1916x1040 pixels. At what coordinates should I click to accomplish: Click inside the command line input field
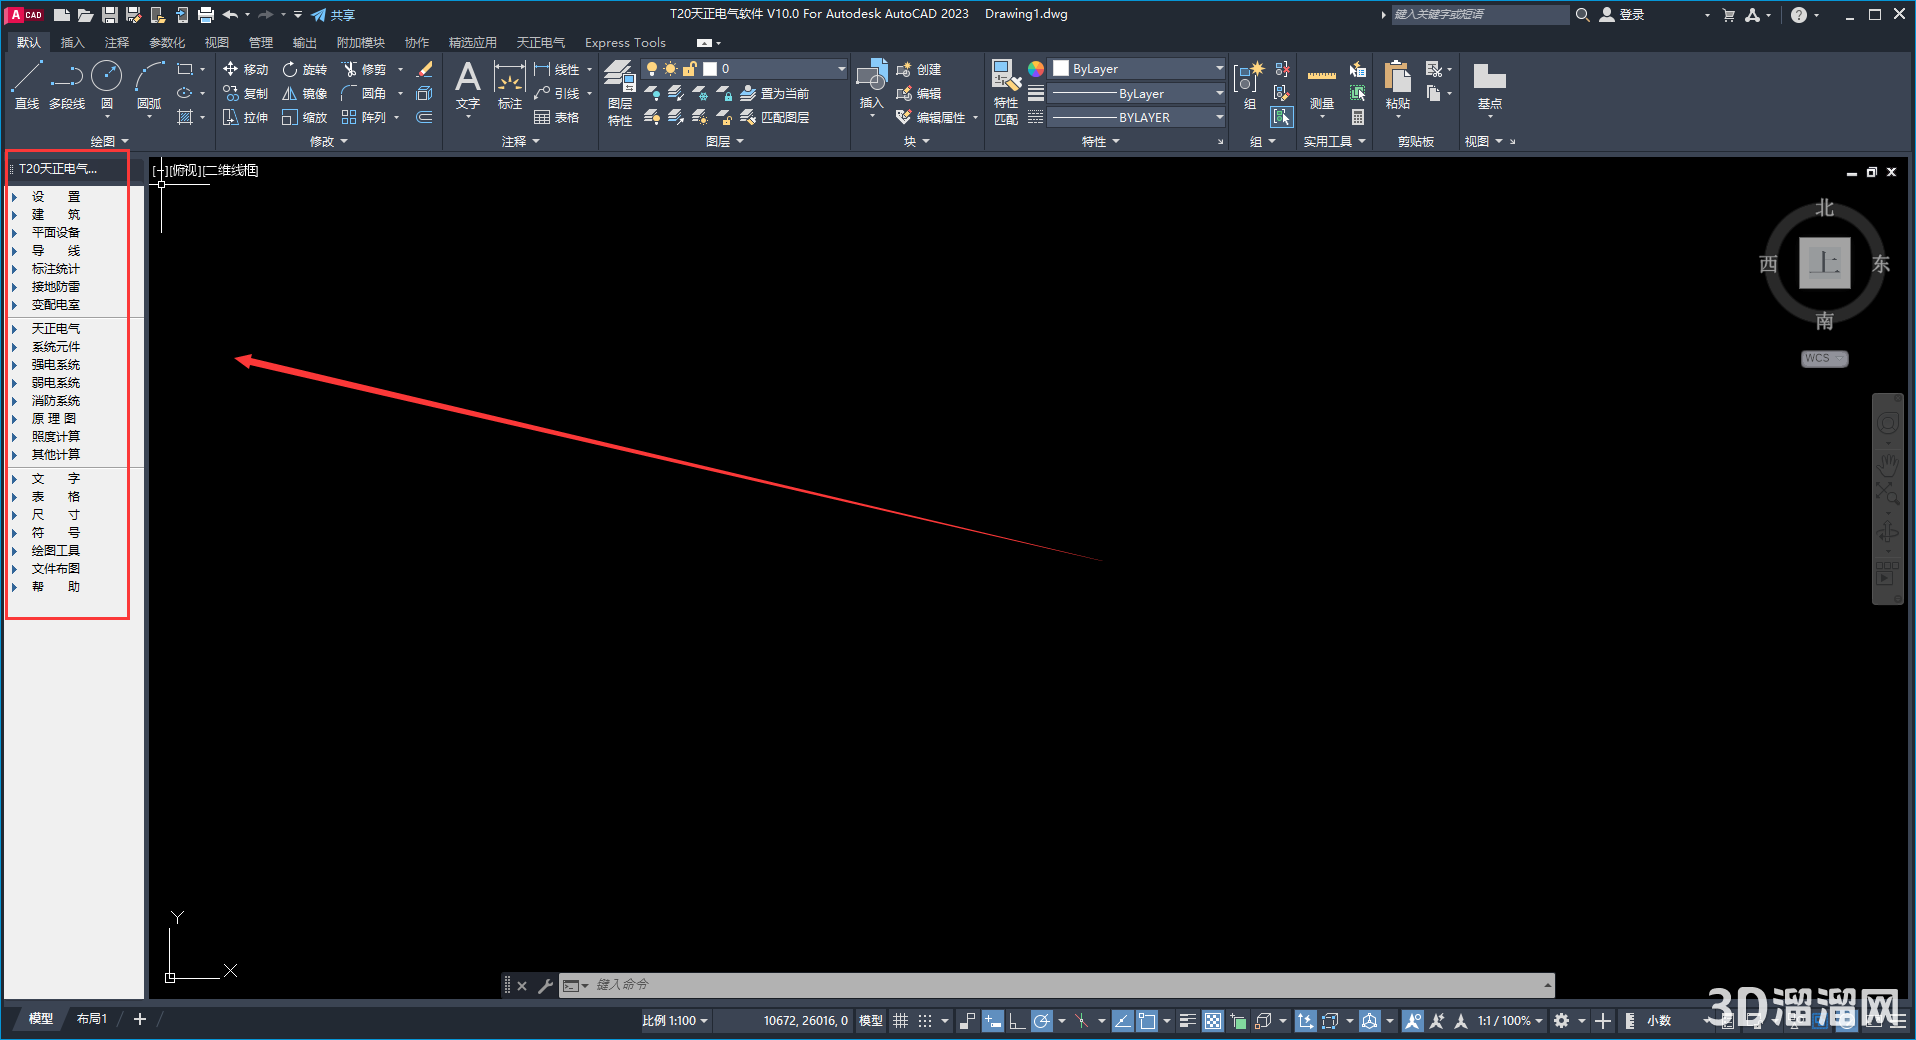pyautogui.click(x=1000, y=985)
